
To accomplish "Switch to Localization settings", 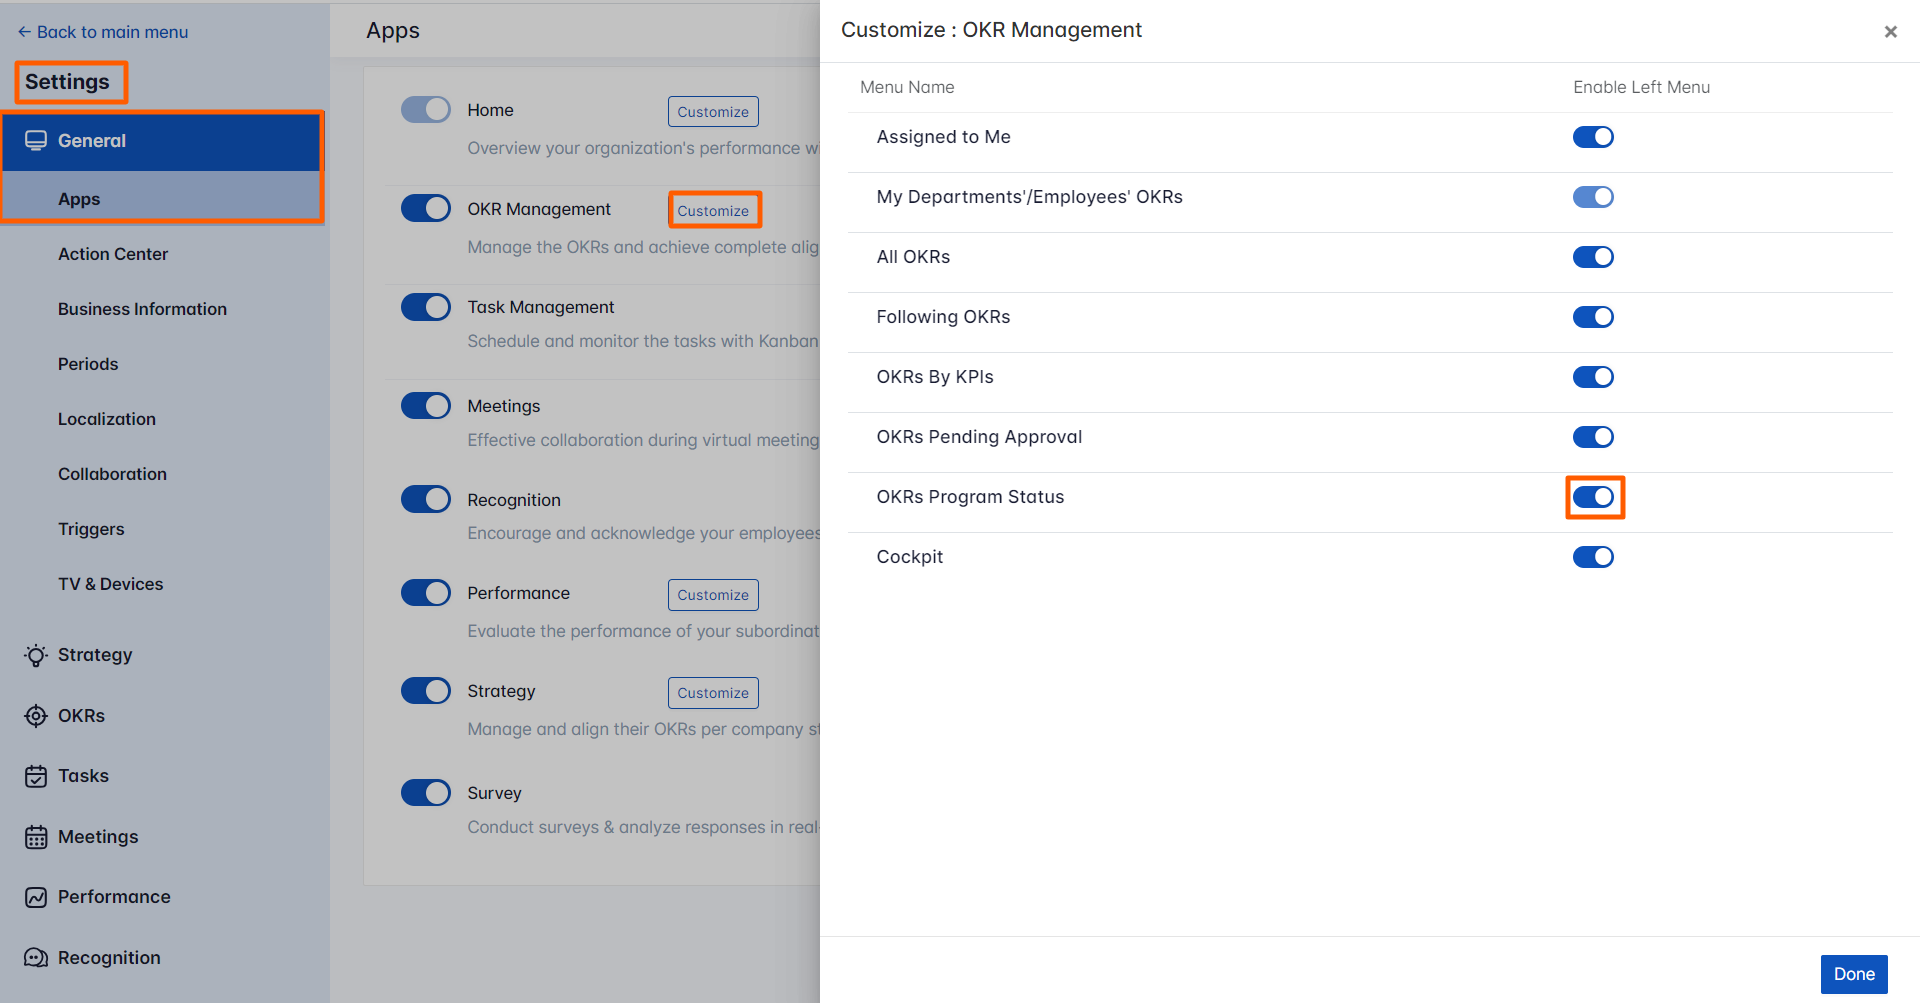I will tap(107, 419).
